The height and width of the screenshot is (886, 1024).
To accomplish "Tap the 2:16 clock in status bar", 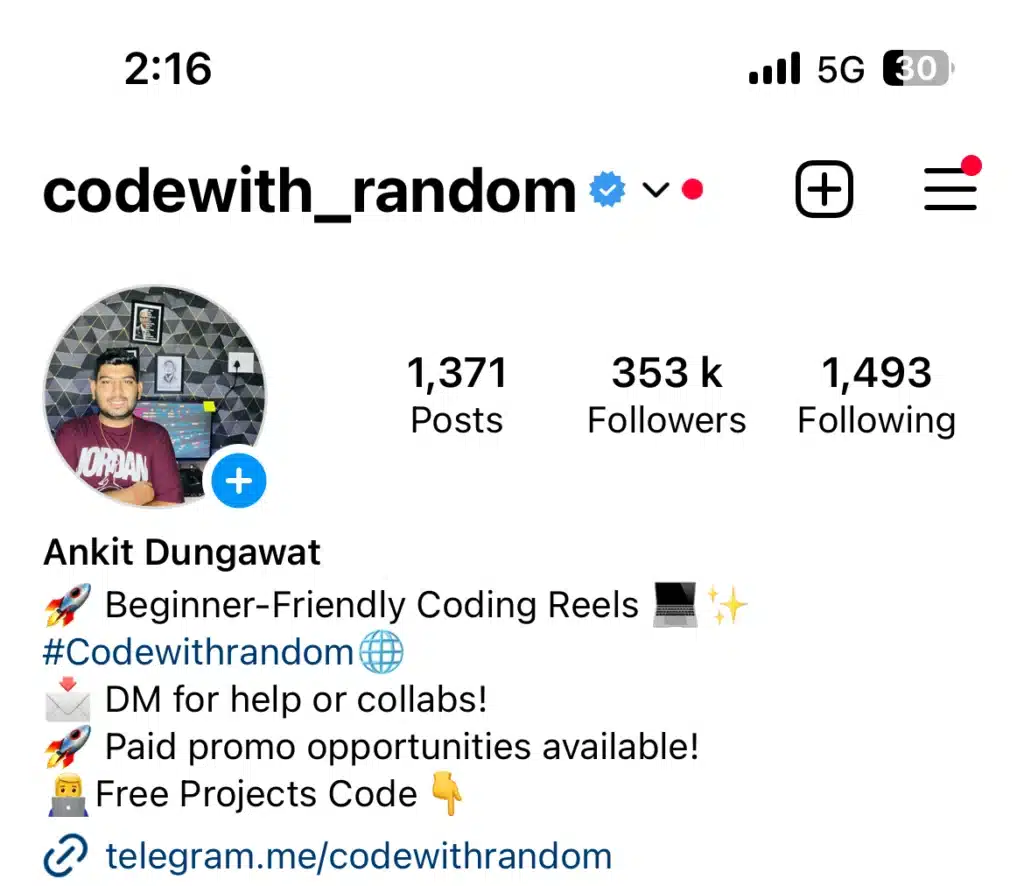I will tap(168, 69).
